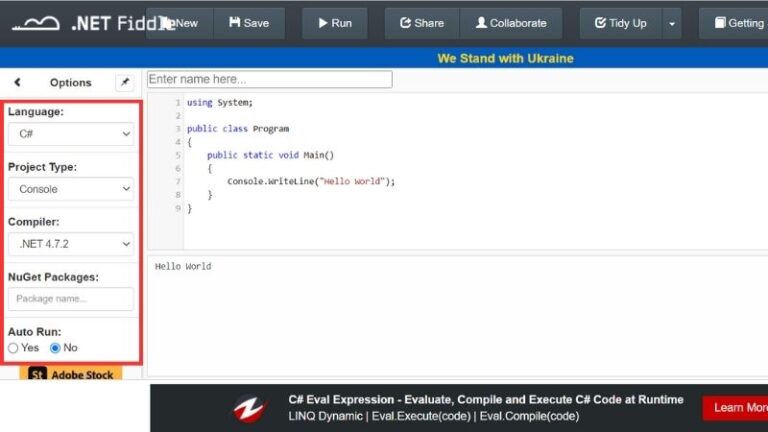Viewport: 768px width, 432px height.
Task: Expand the arrow next to Tidy Up
Action: tap(672, 23)
